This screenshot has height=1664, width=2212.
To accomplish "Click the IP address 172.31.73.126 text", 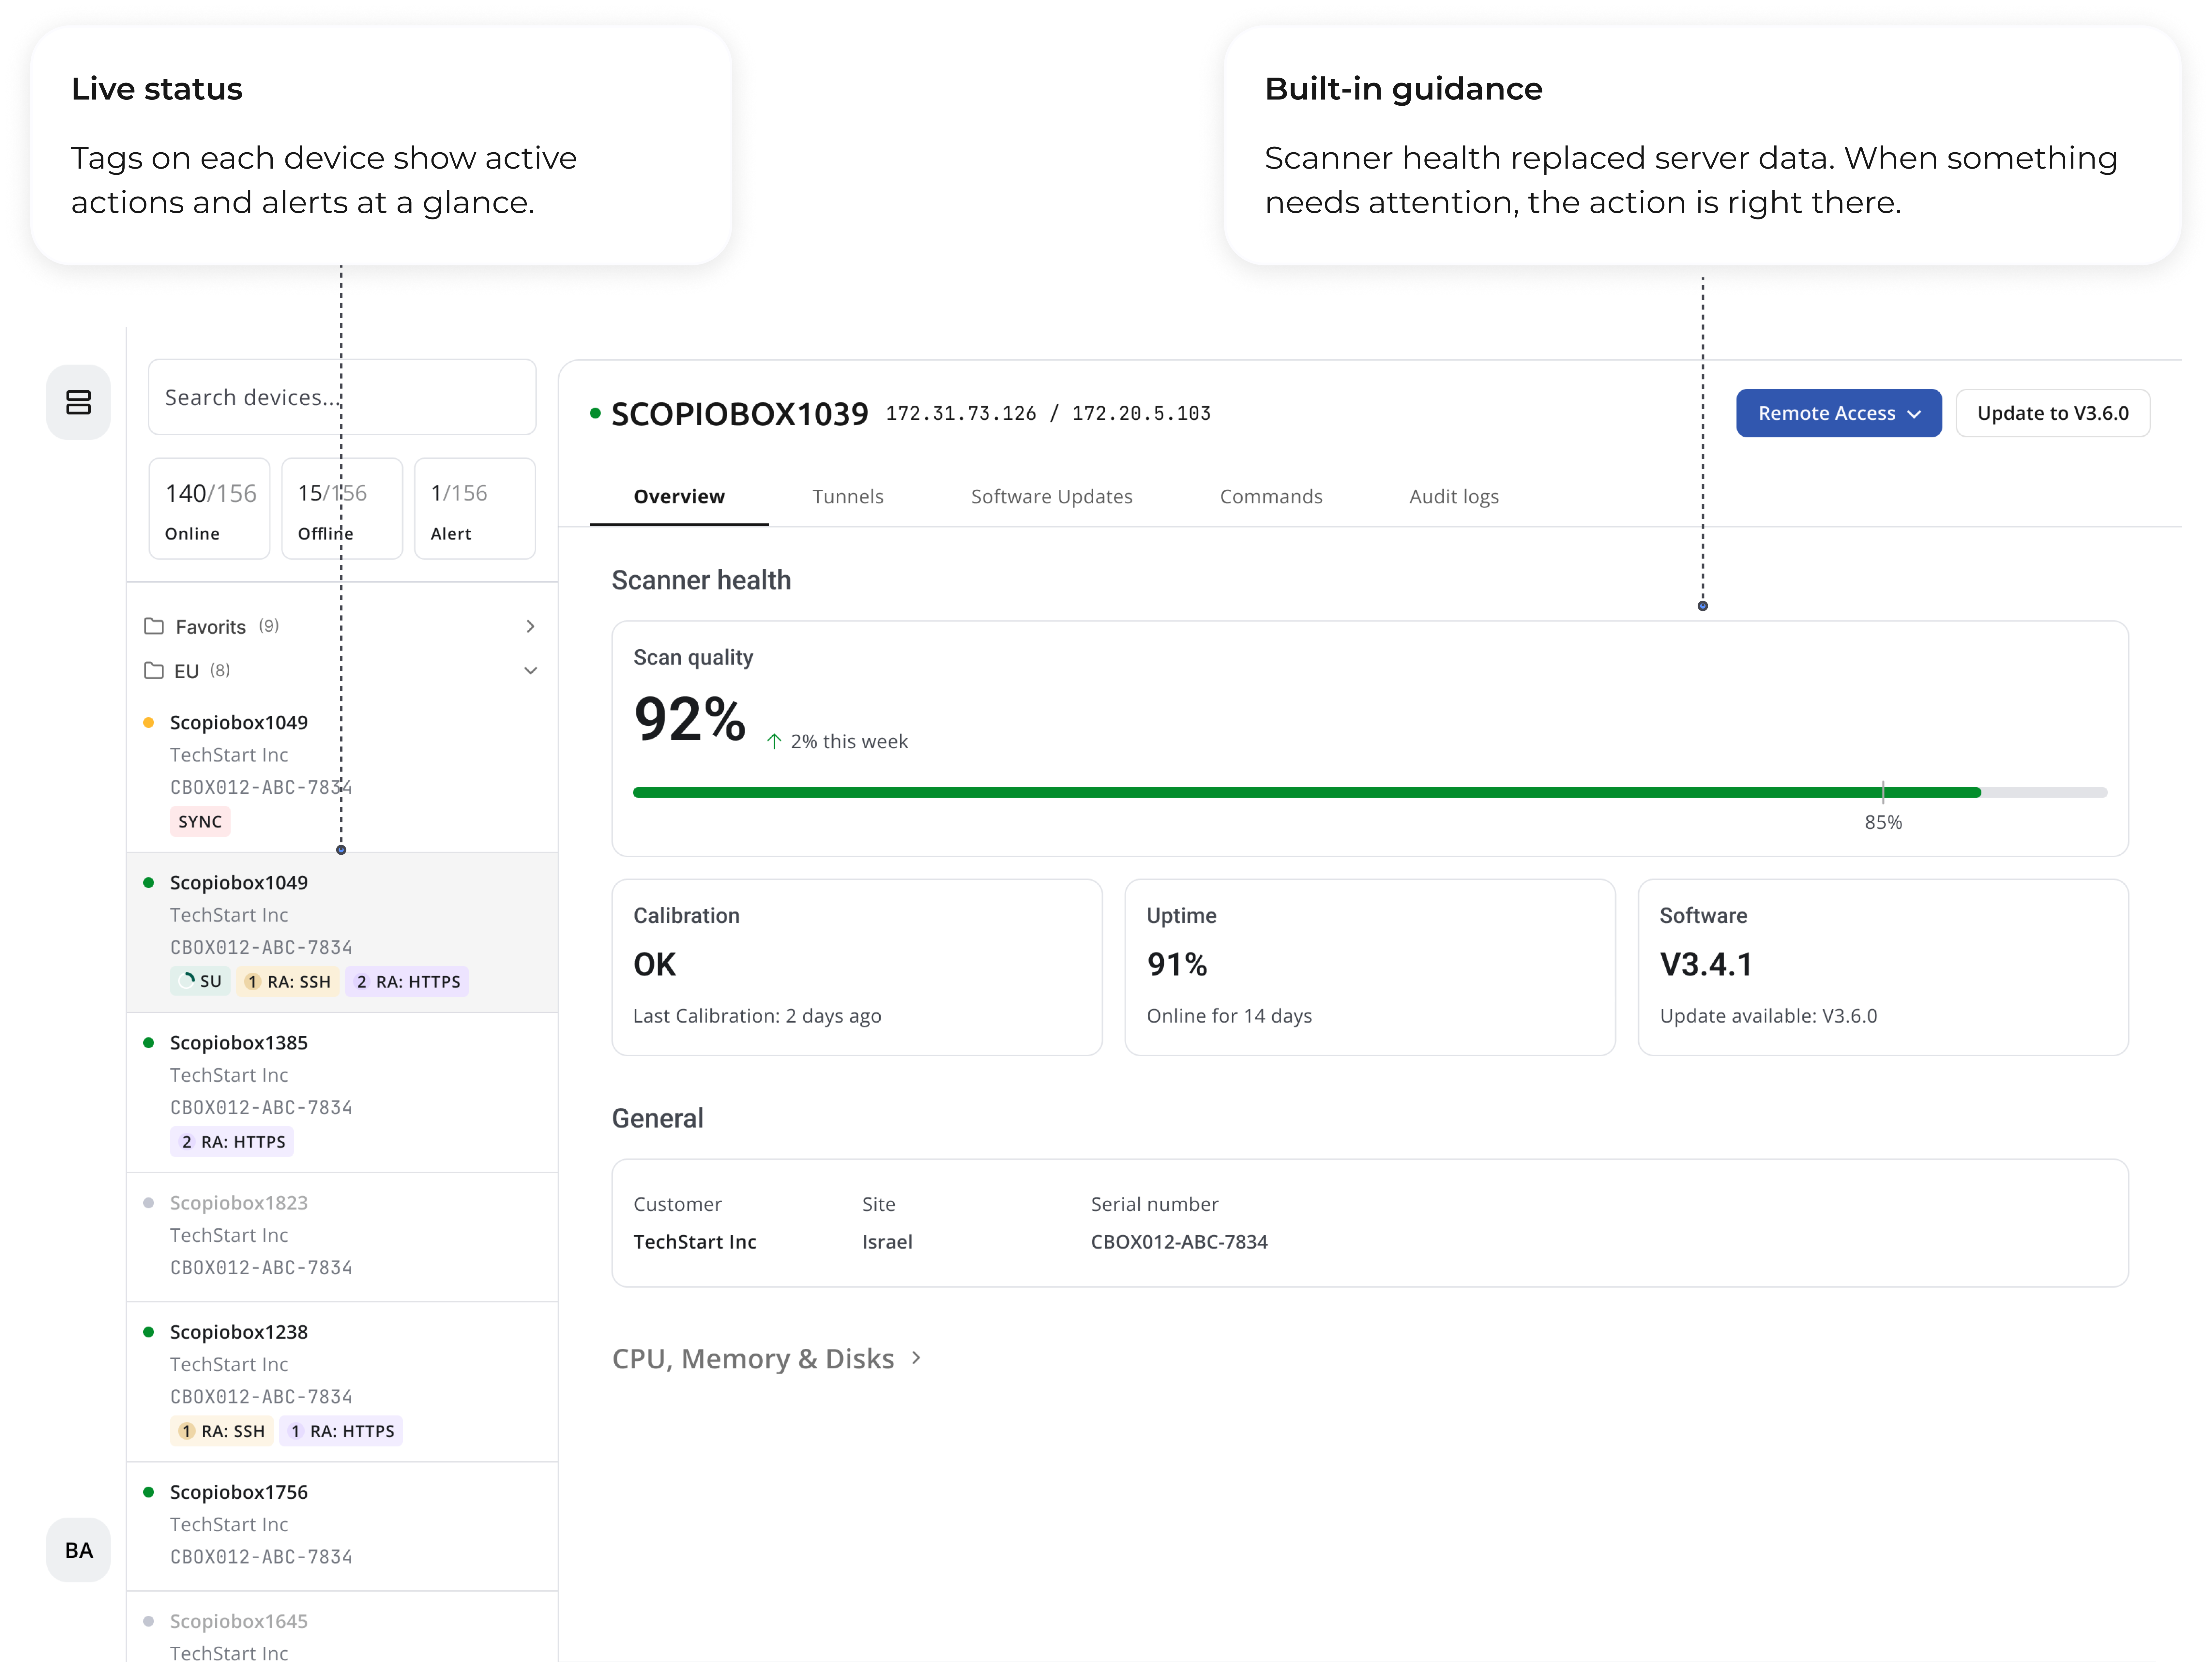I will pos(961,413).
